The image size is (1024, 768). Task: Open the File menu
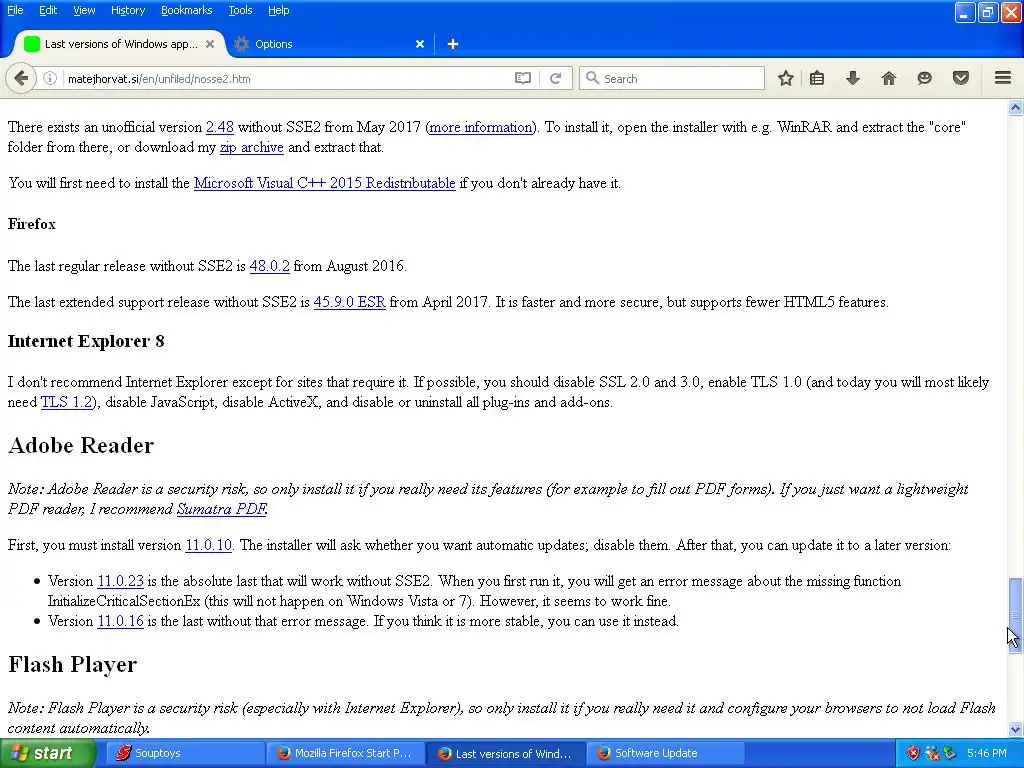[x=15, y=10]
